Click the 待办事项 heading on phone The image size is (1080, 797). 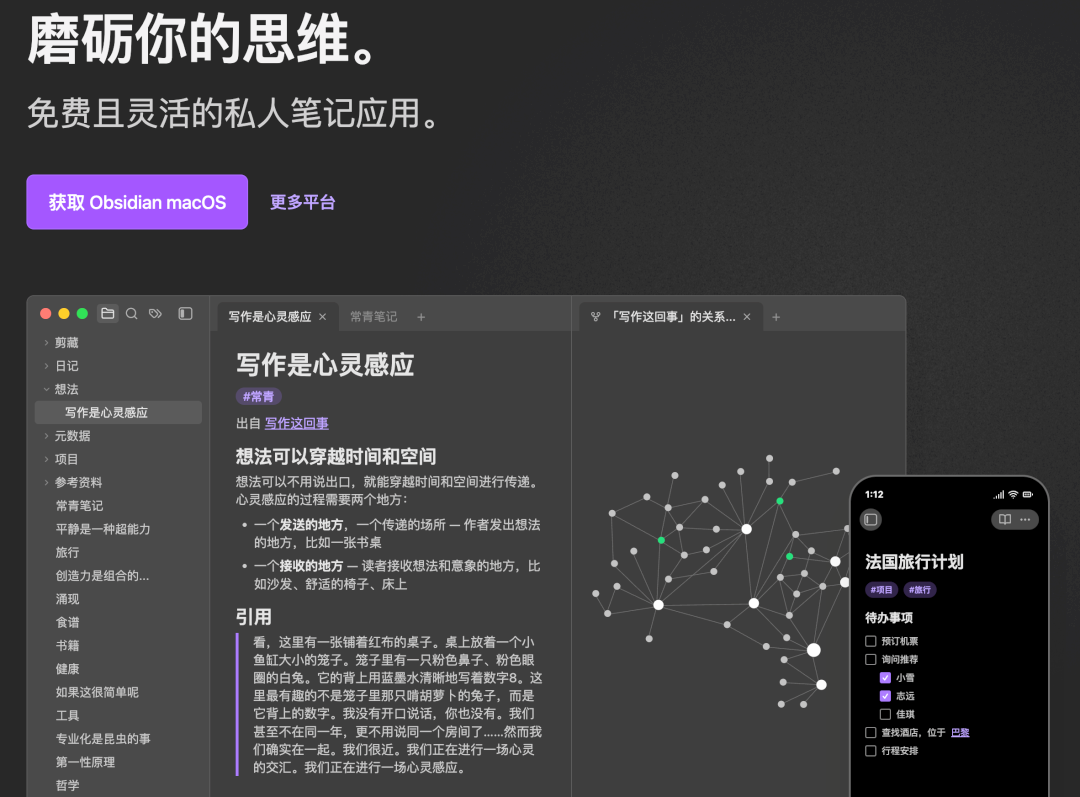tap(889, 618)
